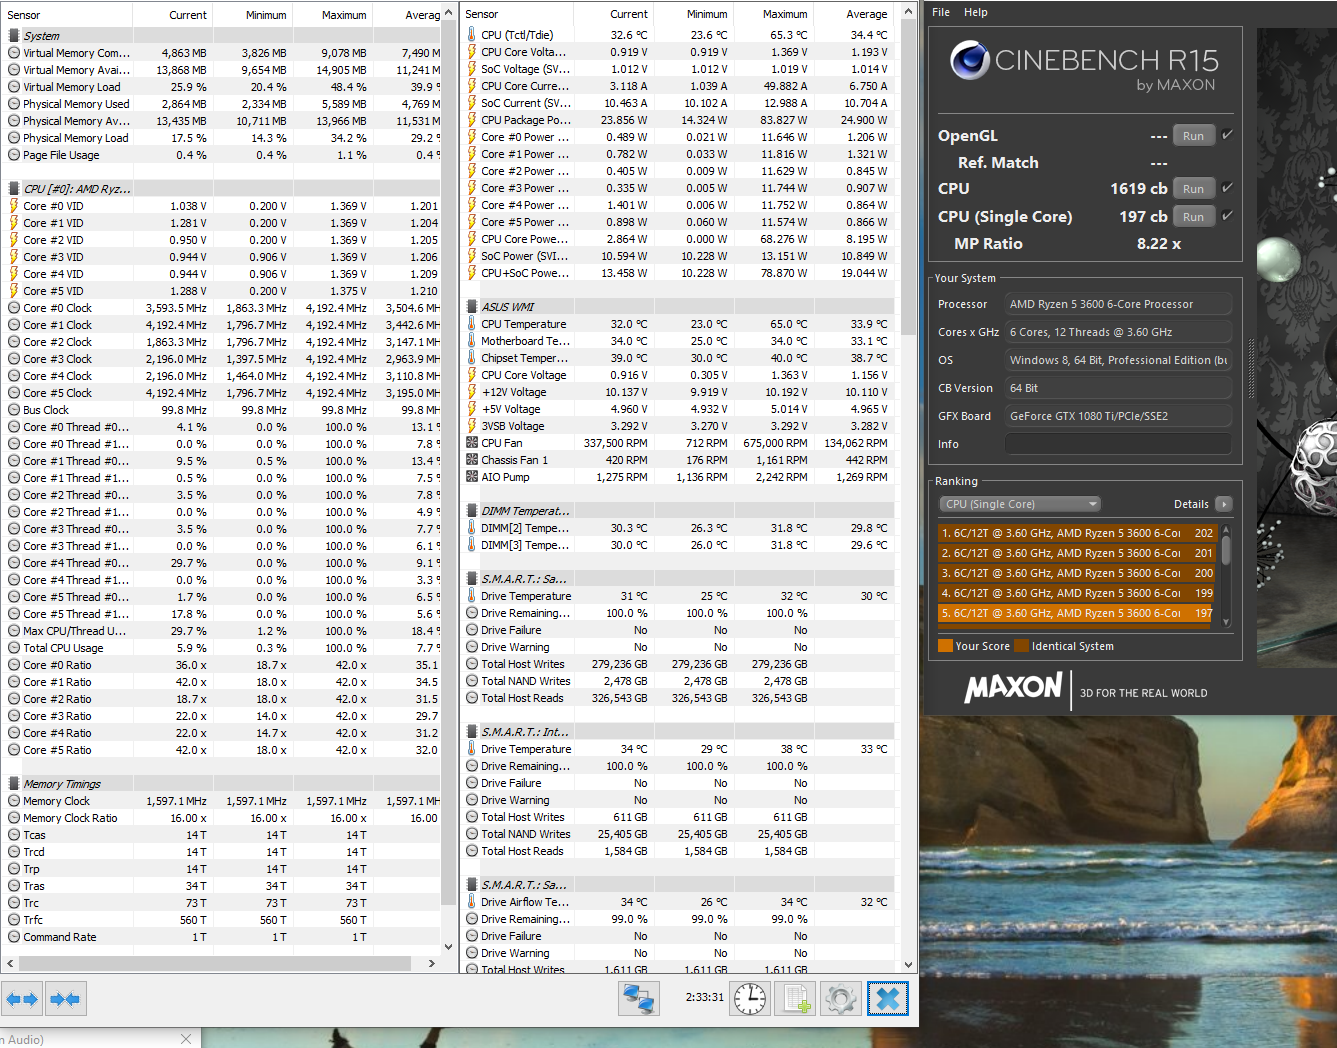Select ranking entry 1 with score 202

(1076, 533)
